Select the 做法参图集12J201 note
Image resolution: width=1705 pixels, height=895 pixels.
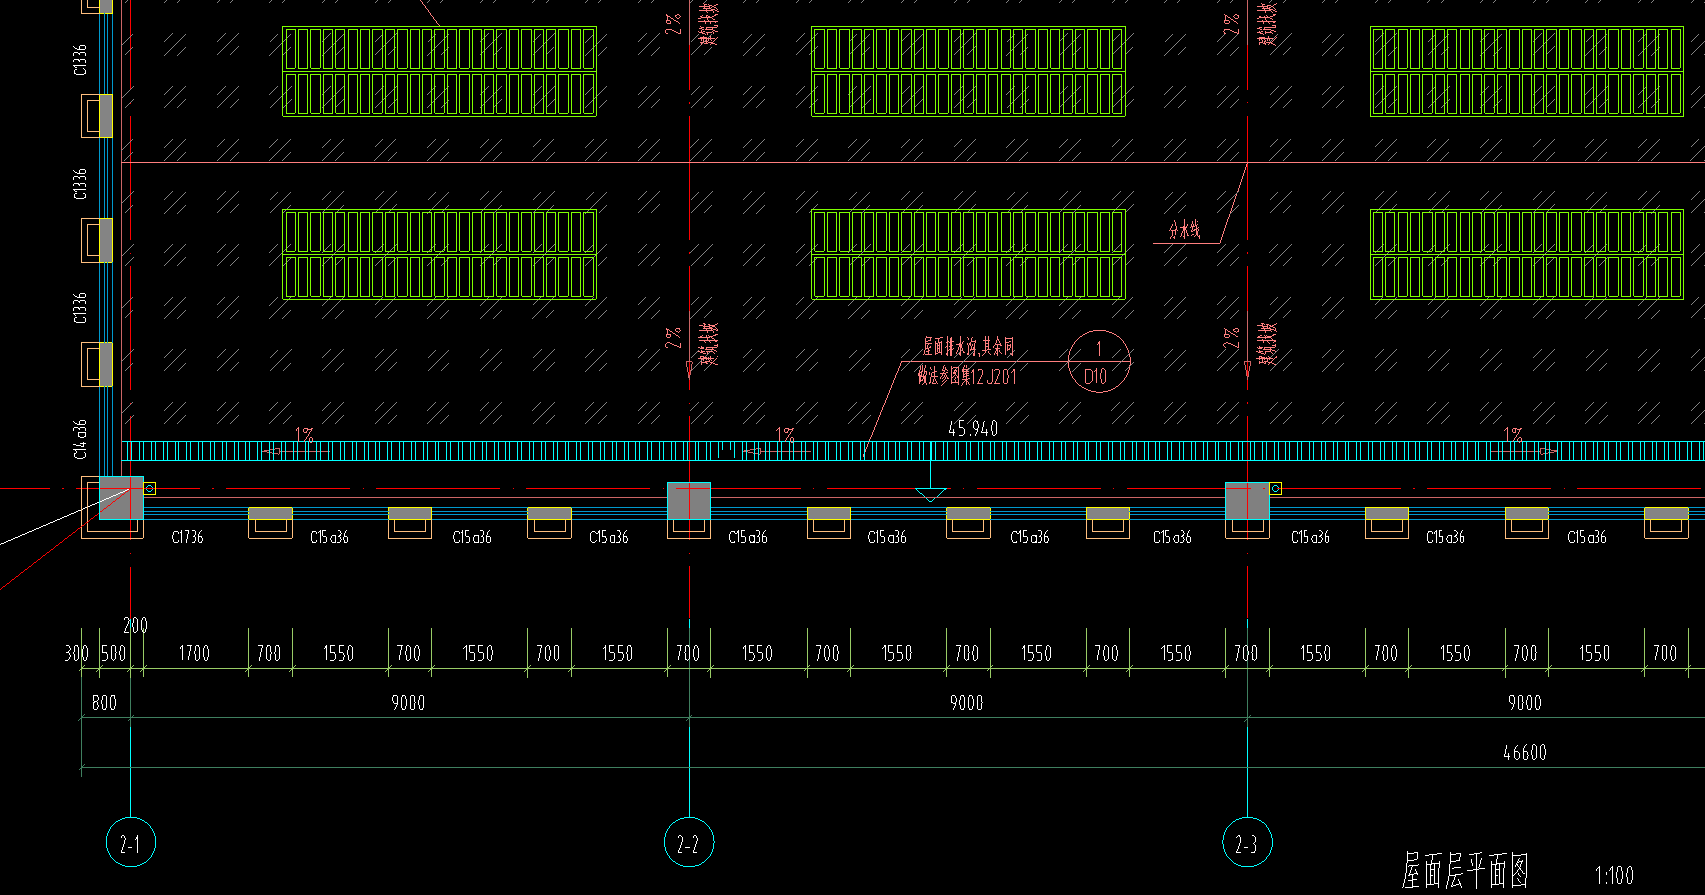967,376
